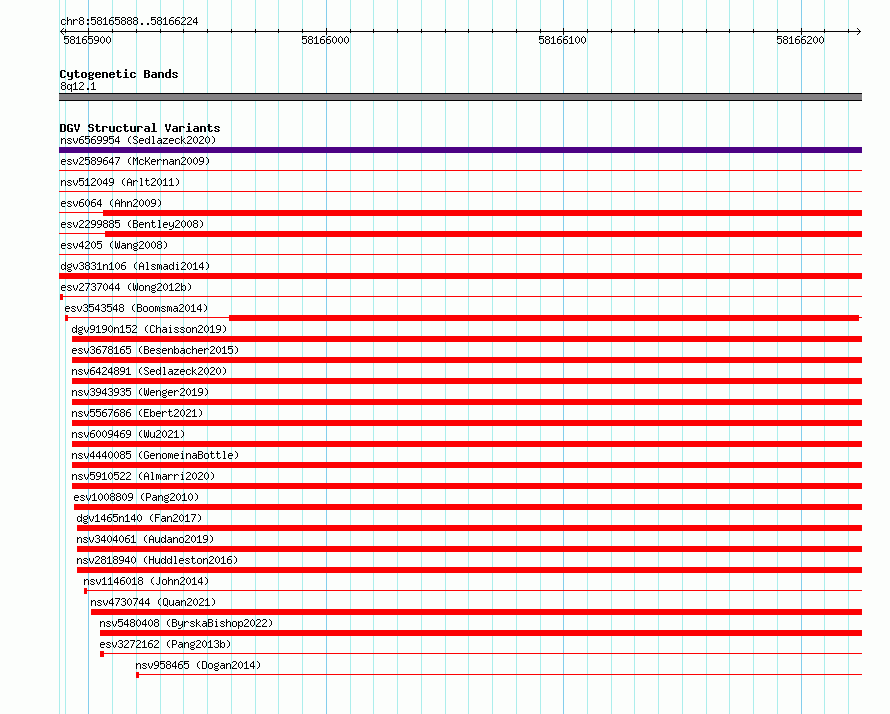Open nsv4440085 (GenomeinaBottle) variant
This screenshot has width=890, height=714.
click(x=155, y=455)
